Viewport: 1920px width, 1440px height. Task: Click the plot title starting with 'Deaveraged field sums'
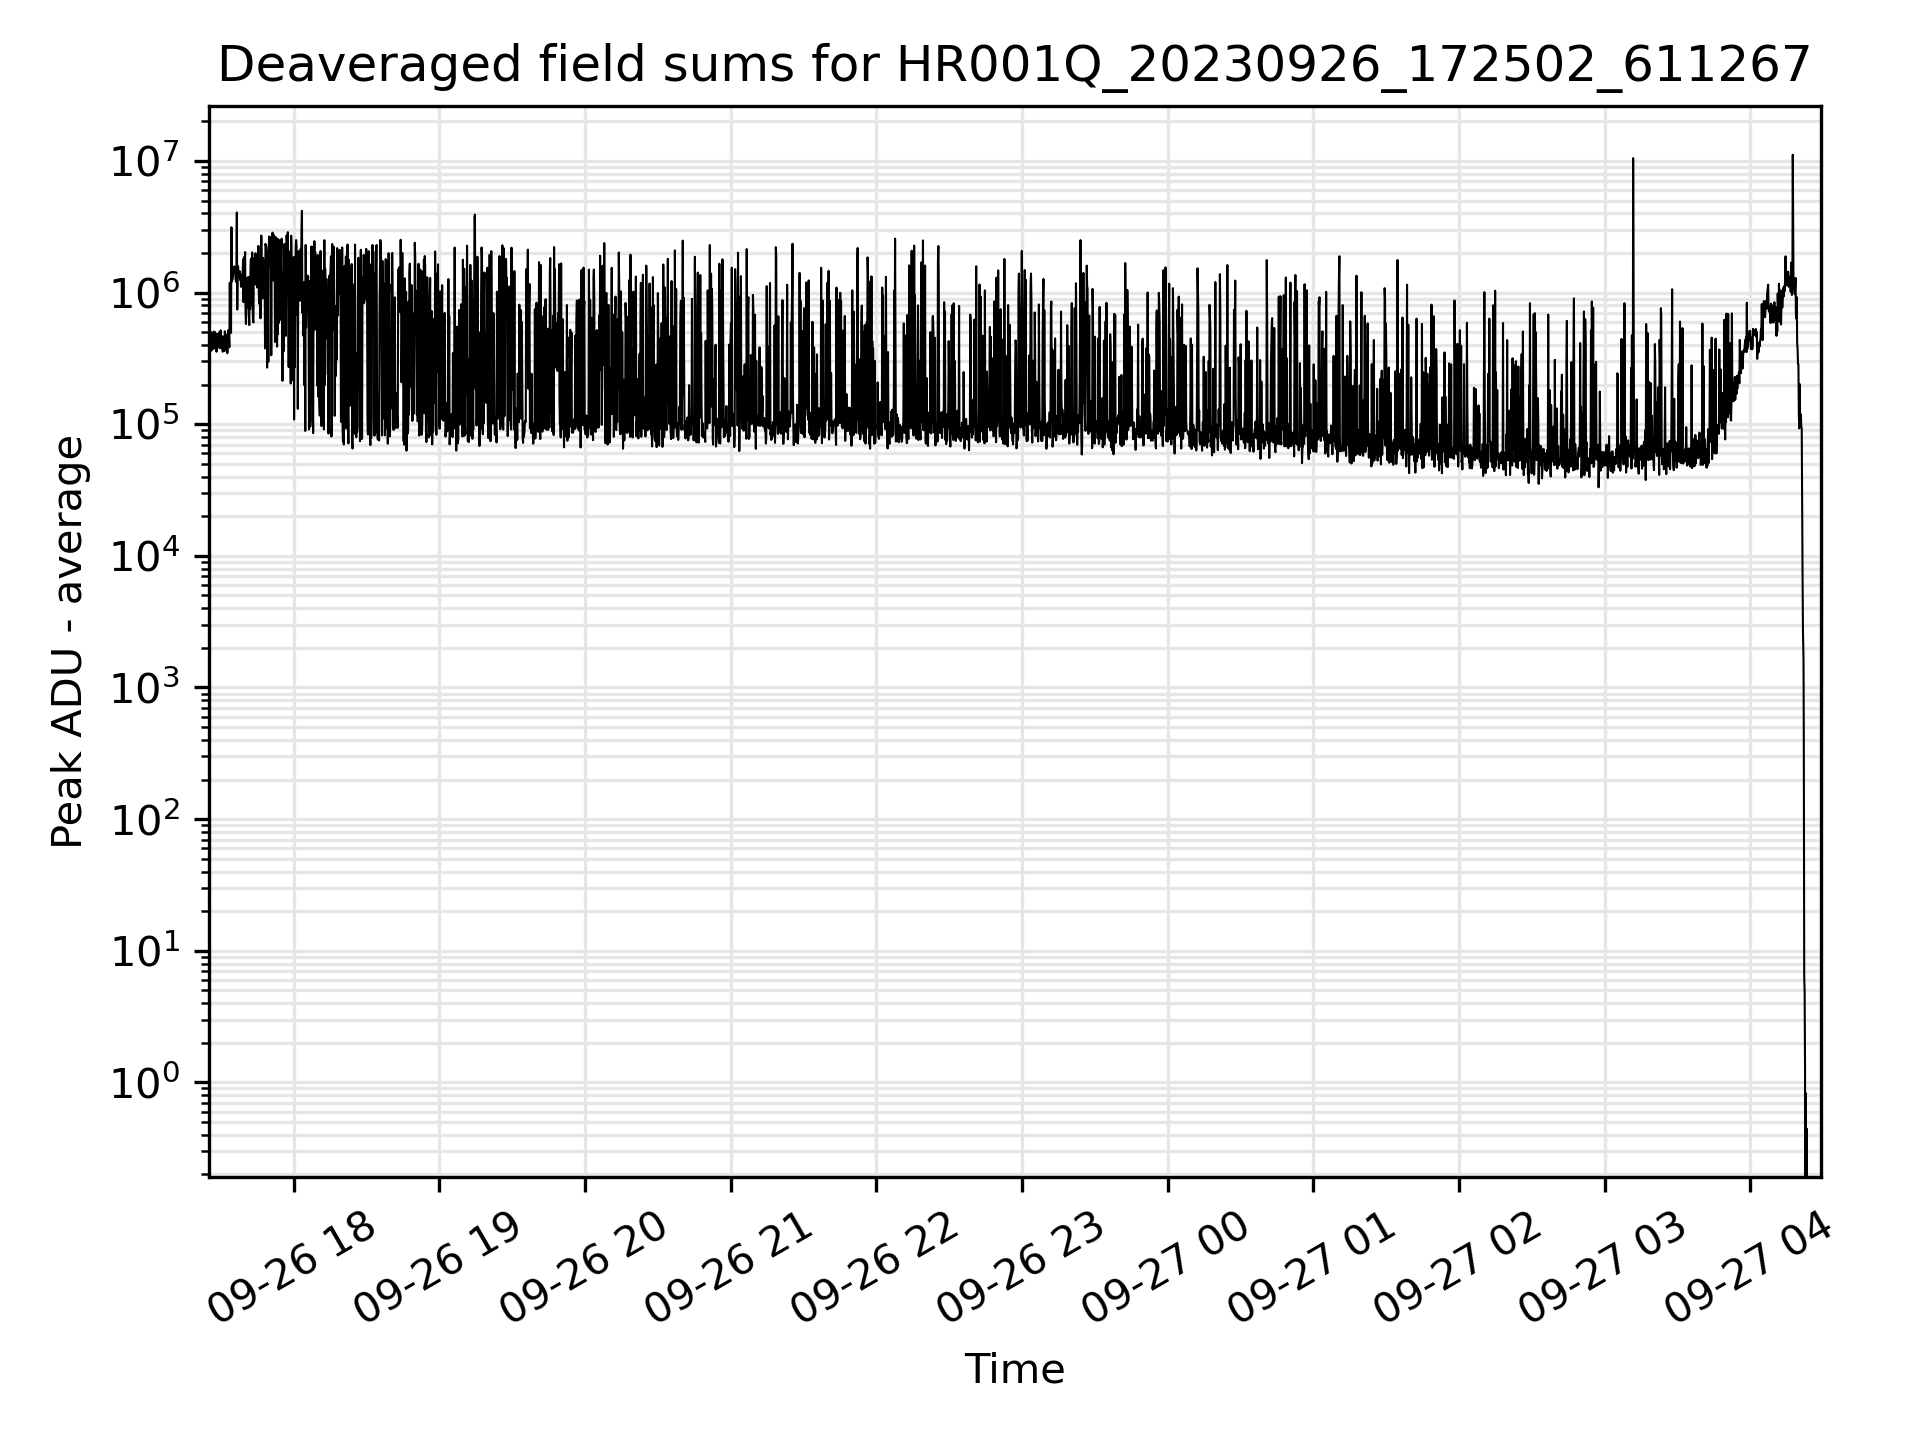[x=1014, y=66]
